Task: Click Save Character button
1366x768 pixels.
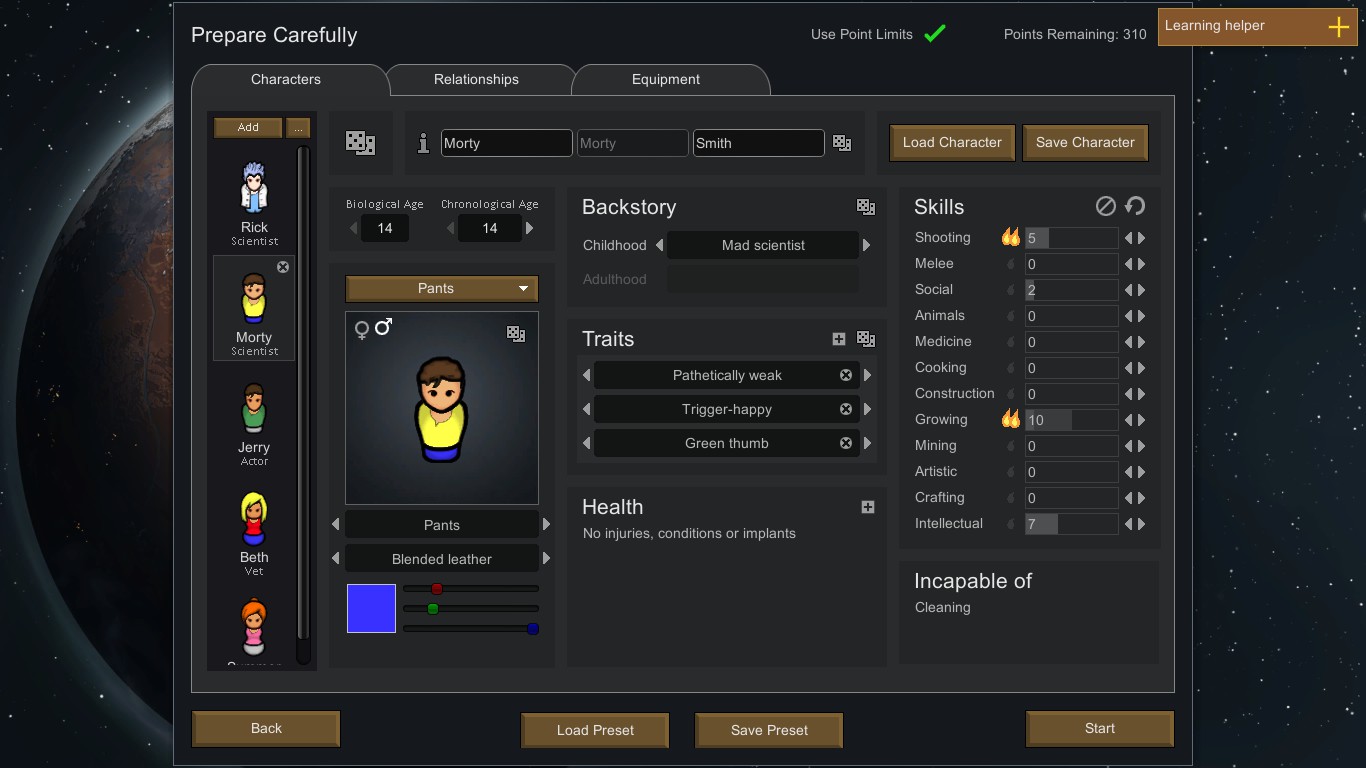Action: 1085,143
